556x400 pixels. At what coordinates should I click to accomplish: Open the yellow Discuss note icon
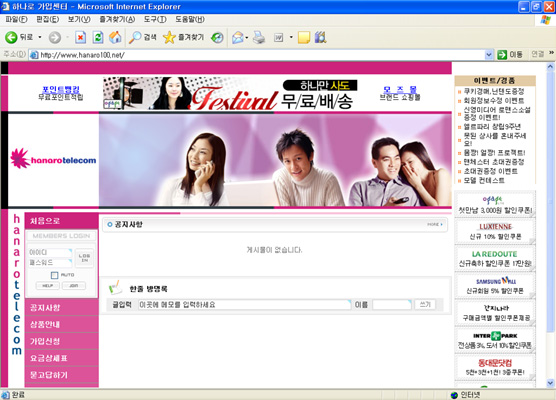click(x=304, y=37)
